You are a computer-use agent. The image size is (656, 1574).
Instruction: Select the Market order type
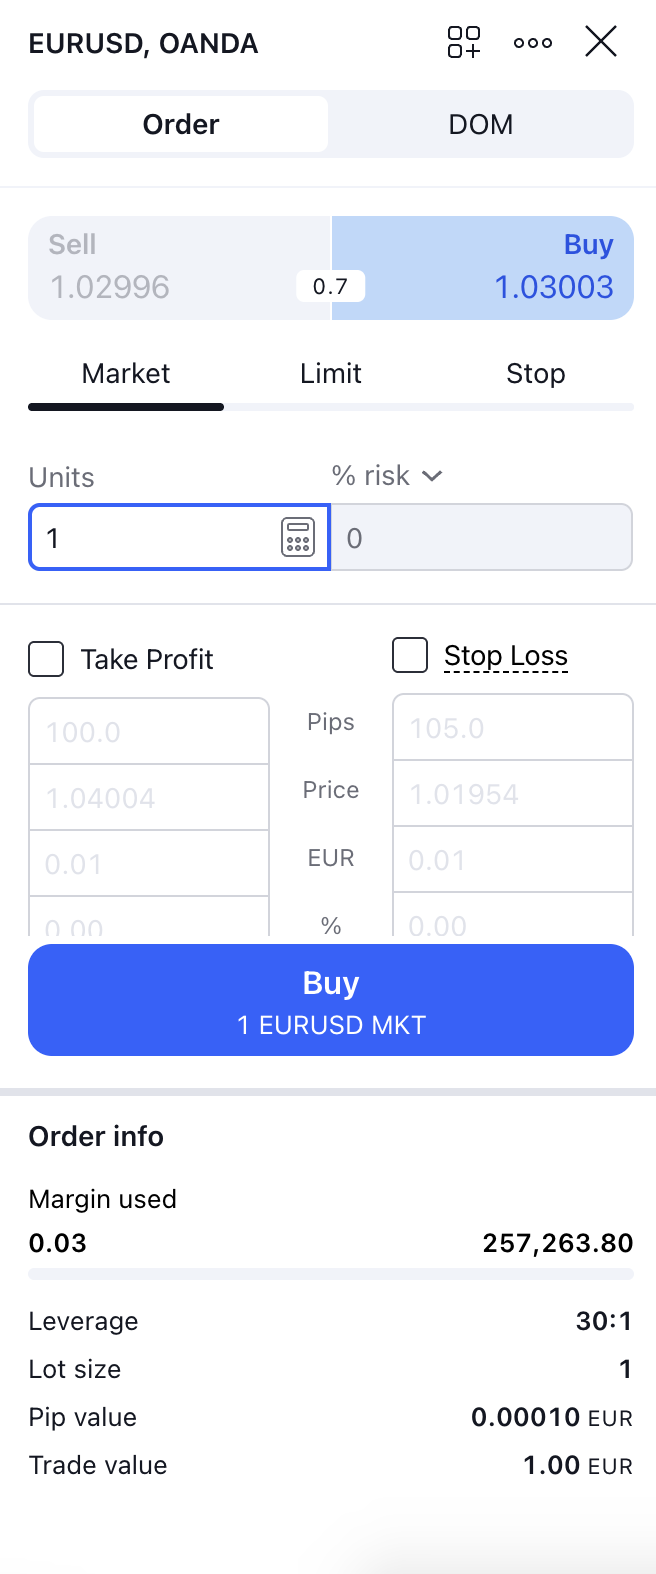coord(126,374)
